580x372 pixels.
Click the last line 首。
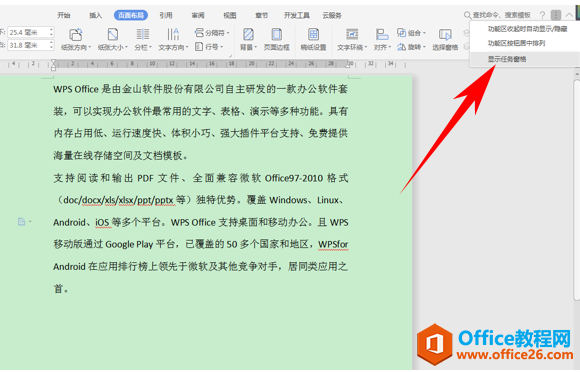pyautogui.click(x=61, y=289)
